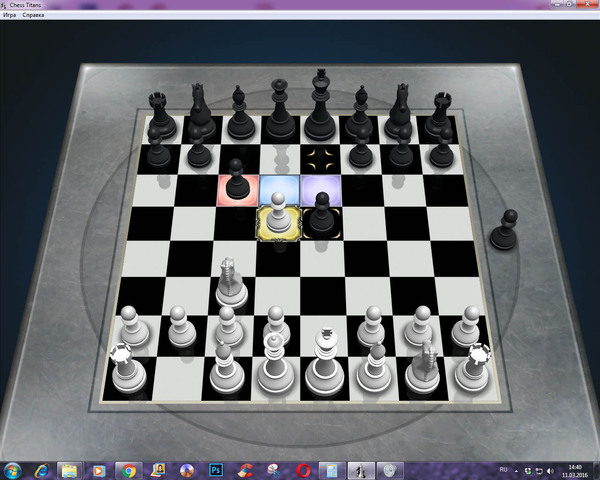Select the black queenside bishop

(240, 113)
